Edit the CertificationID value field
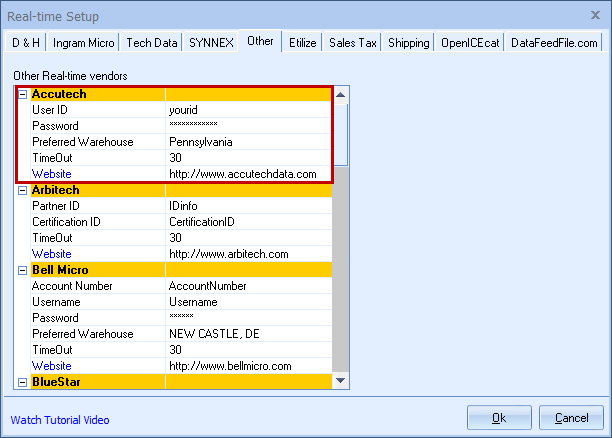The width and height of the screenshot is (612, 438). pyautogui.click(x=249, y=222)
